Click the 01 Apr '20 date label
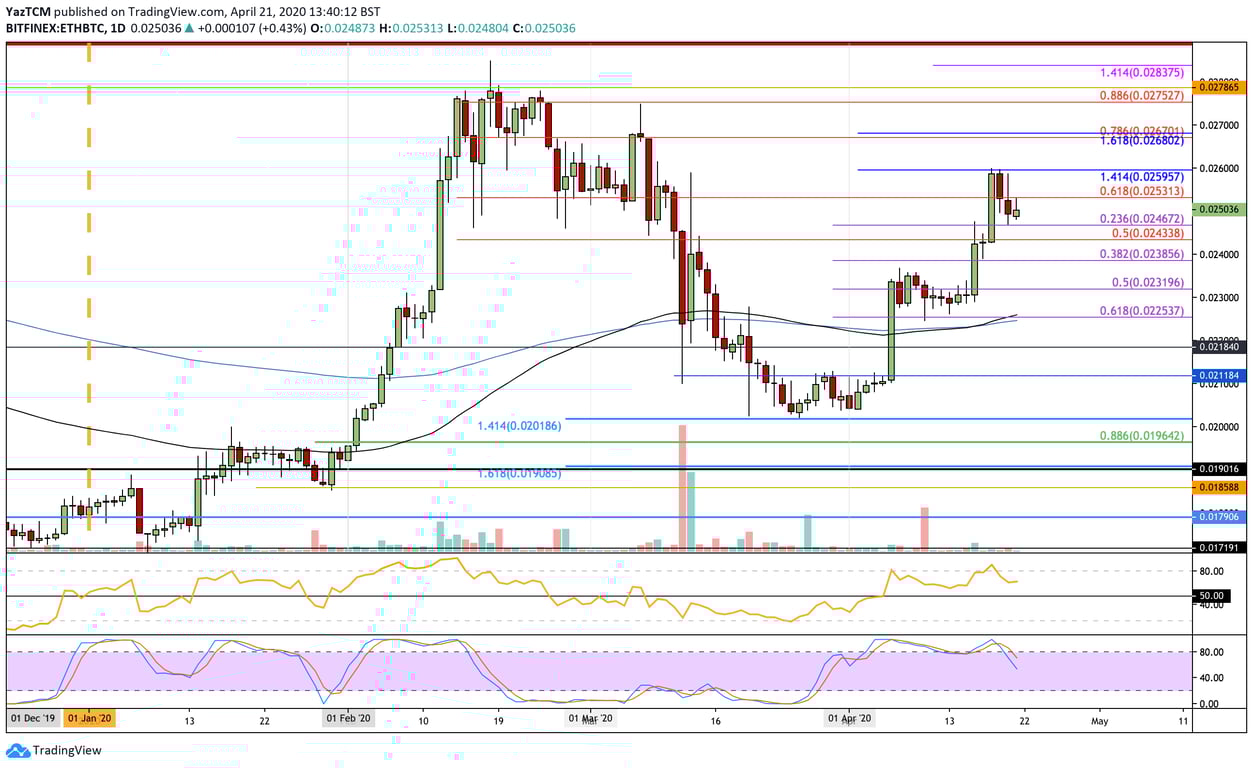1253x768 pixels. [852, 718]
